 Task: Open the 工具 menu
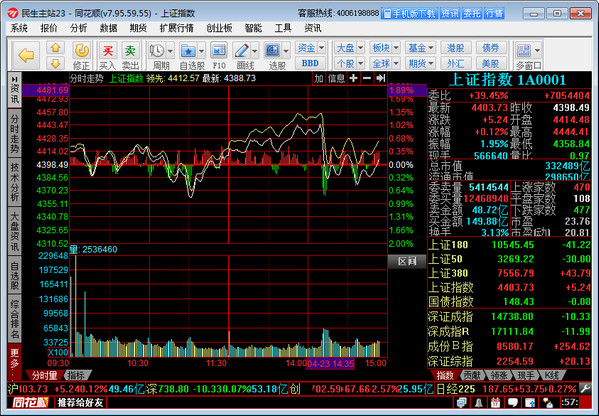point(283,28)
